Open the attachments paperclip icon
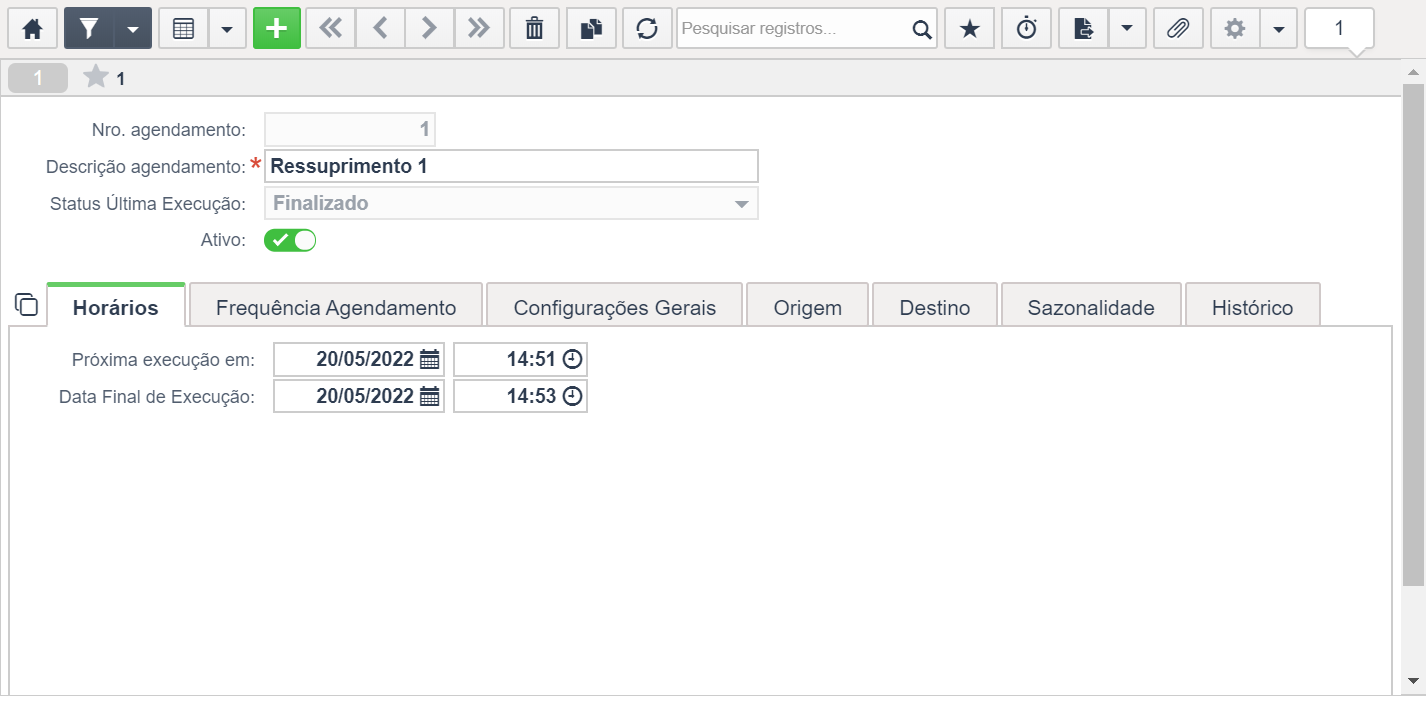This screenshot has height=708, width=1426. [1178, 29]
